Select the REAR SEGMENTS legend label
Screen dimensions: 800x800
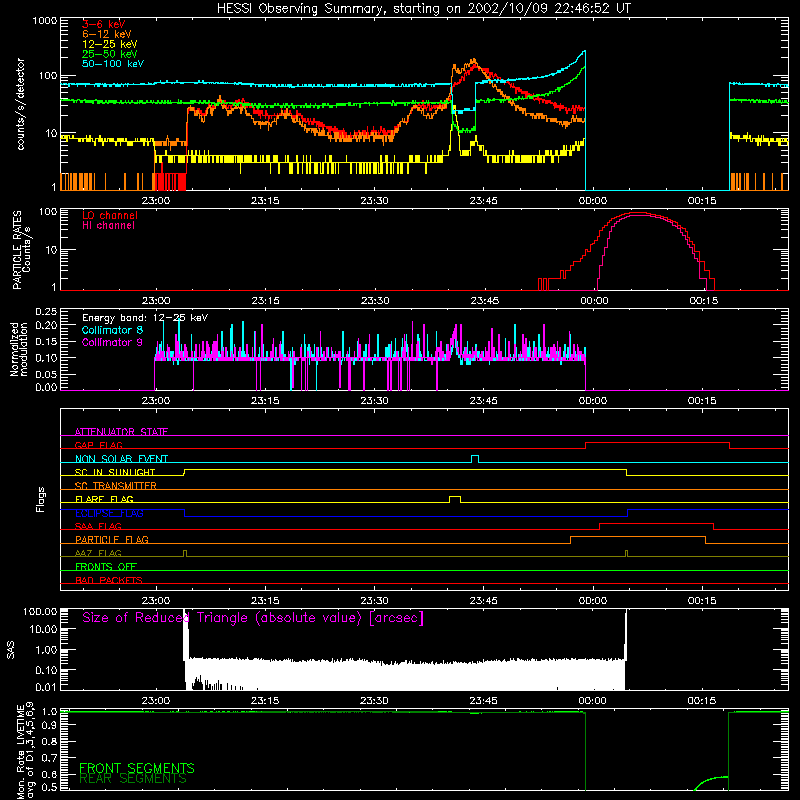click(133, 779)
